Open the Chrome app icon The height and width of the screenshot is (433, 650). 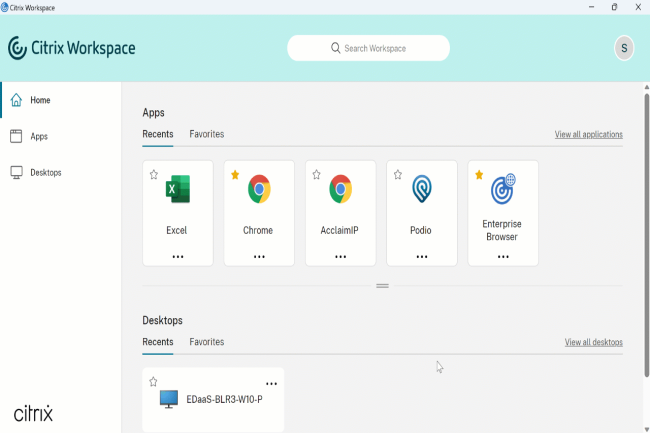click(x=259, y=190)
